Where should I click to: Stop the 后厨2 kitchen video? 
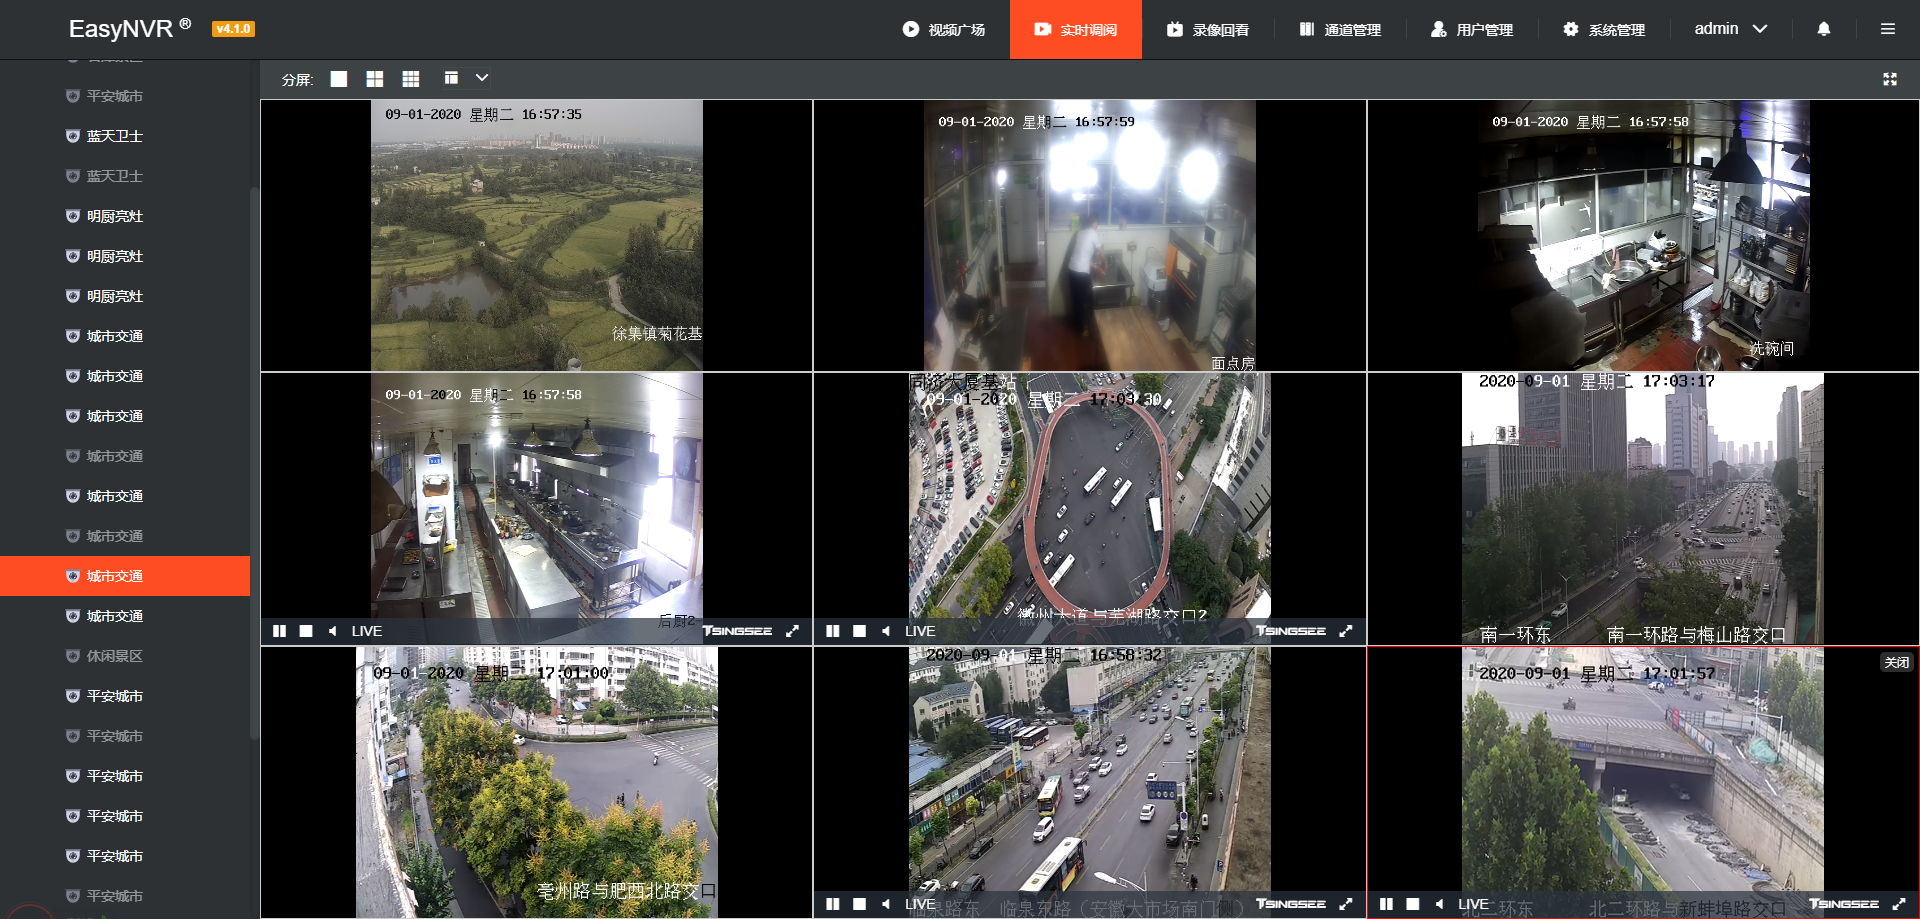click(x=306, y=631)
